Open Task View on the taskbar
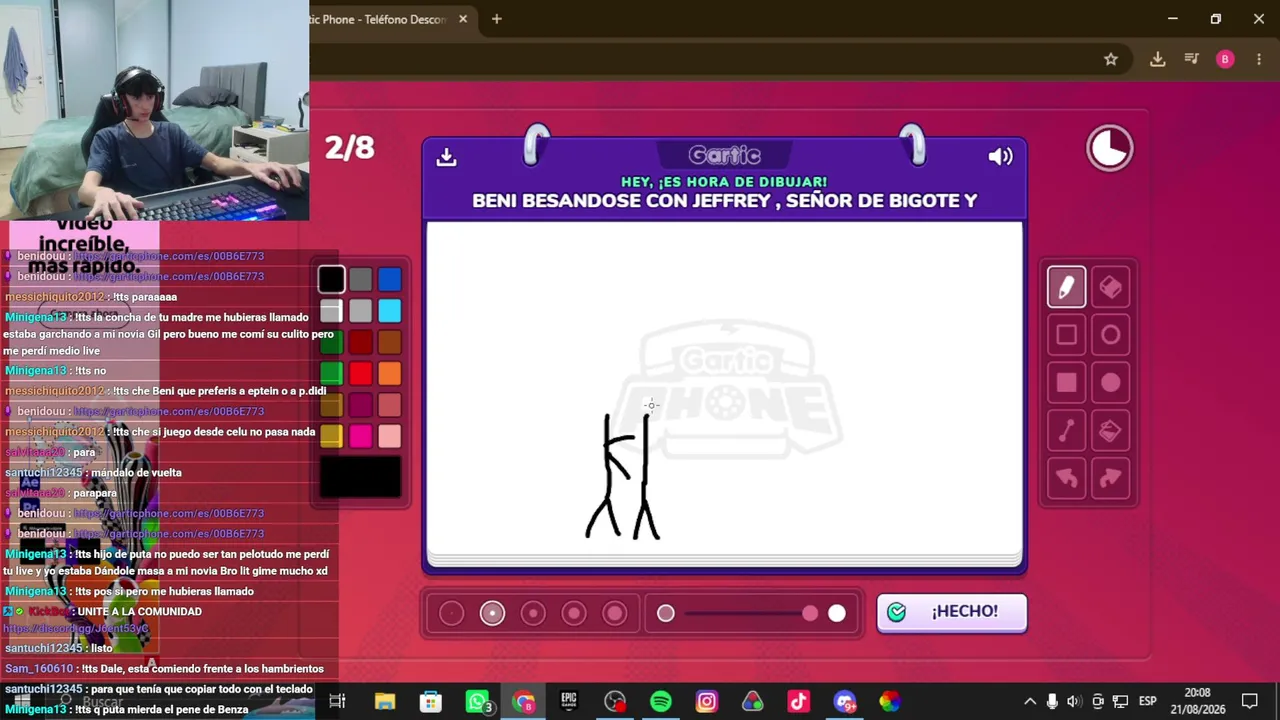This screenshot has width=1280, height=720. pos(337,702)
